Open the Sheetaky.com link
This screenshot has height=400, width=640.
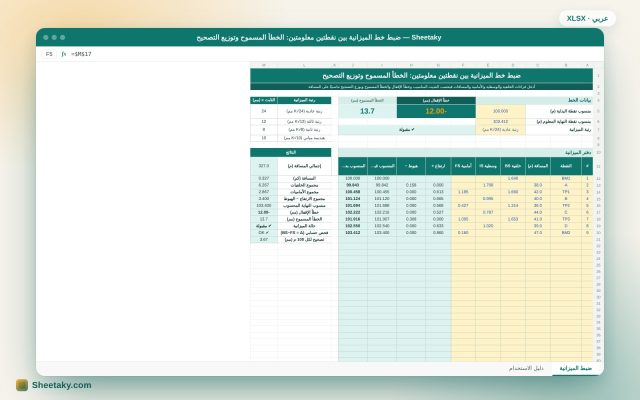pyautogui.click(x=62, y=385)
